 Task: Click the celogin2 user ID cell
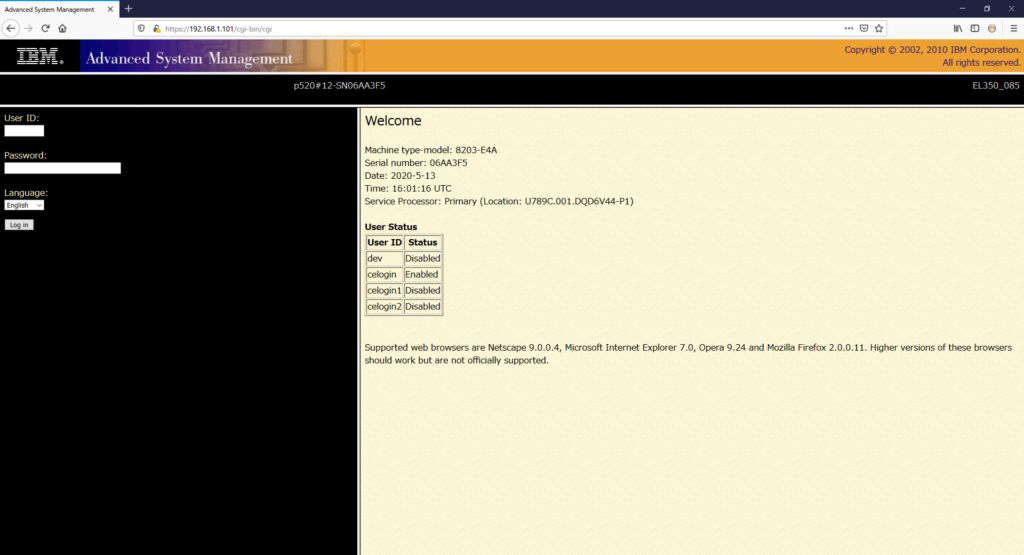tap(384, 306)
